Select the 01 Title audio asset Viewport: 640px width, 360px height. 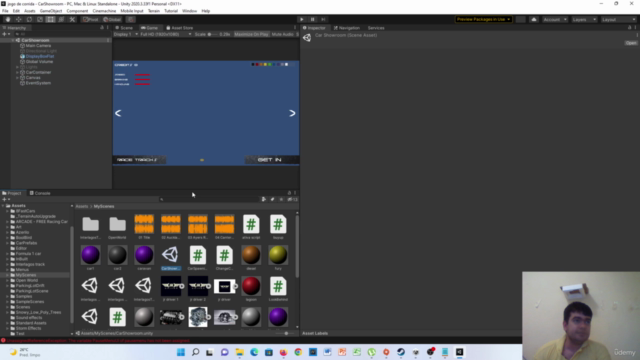coord(144,227)
